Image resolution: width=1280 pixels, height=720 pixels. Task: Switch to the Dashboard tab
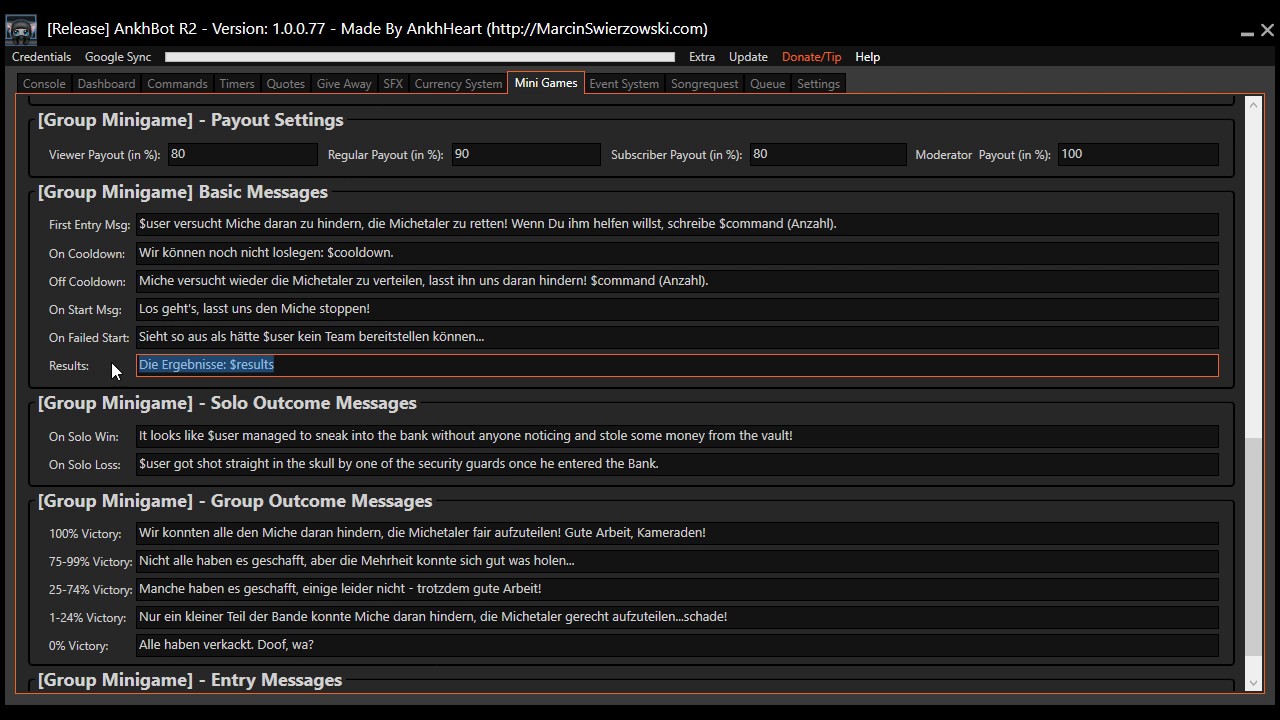pos(106,84)
